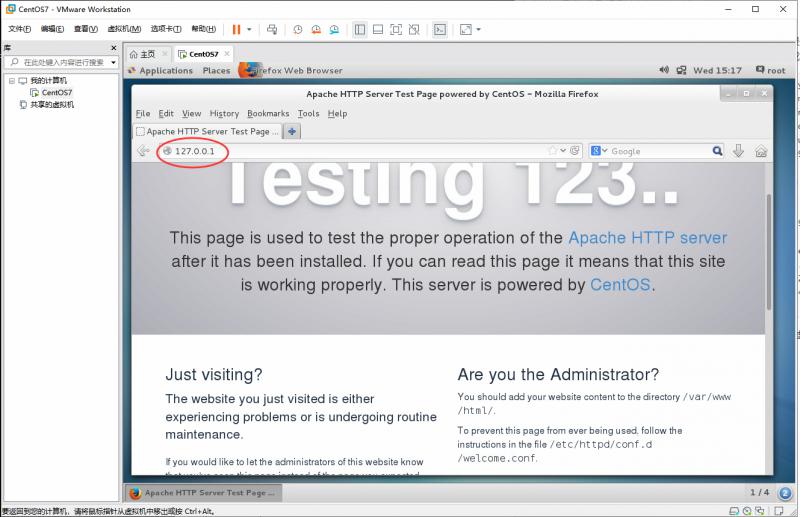This screenshot has height=517, width=800.
Task: Open the stretch display dropdown arrow
Action: 478,30
